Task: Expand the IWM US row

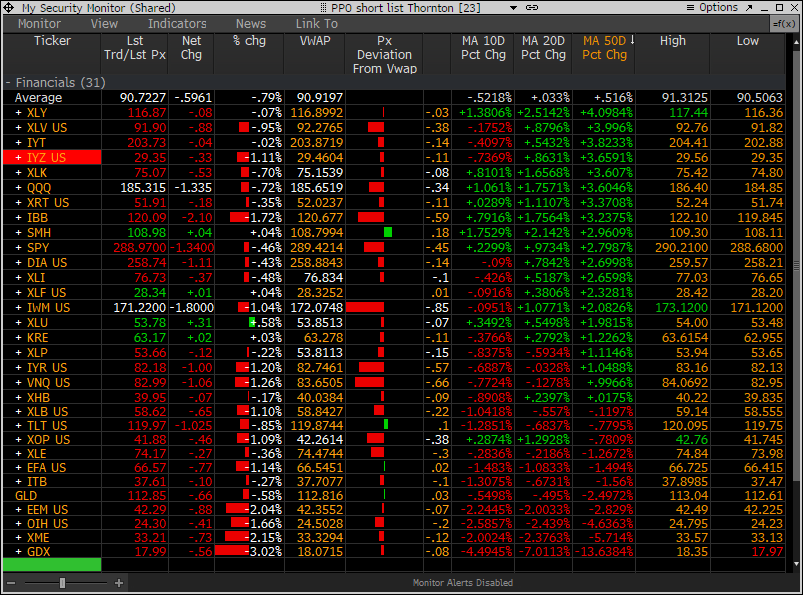Action: 18,308
